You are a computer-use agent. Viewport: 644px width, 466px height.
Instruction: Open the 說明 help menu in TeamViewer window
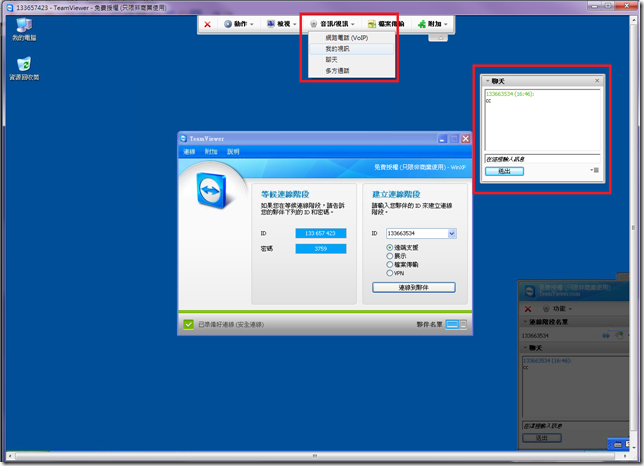click(x=233, y=152)
